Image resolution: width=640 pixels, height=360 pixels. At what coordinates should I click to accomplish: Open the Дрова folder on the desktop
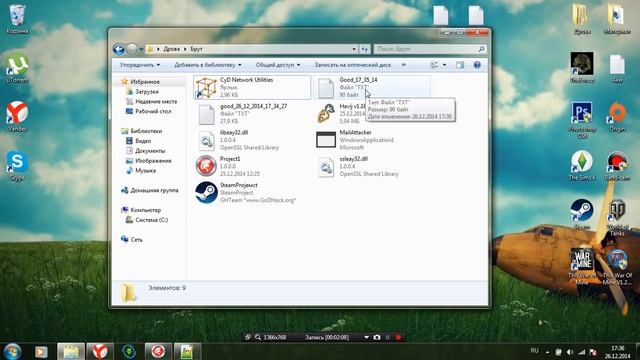(582, 18)
